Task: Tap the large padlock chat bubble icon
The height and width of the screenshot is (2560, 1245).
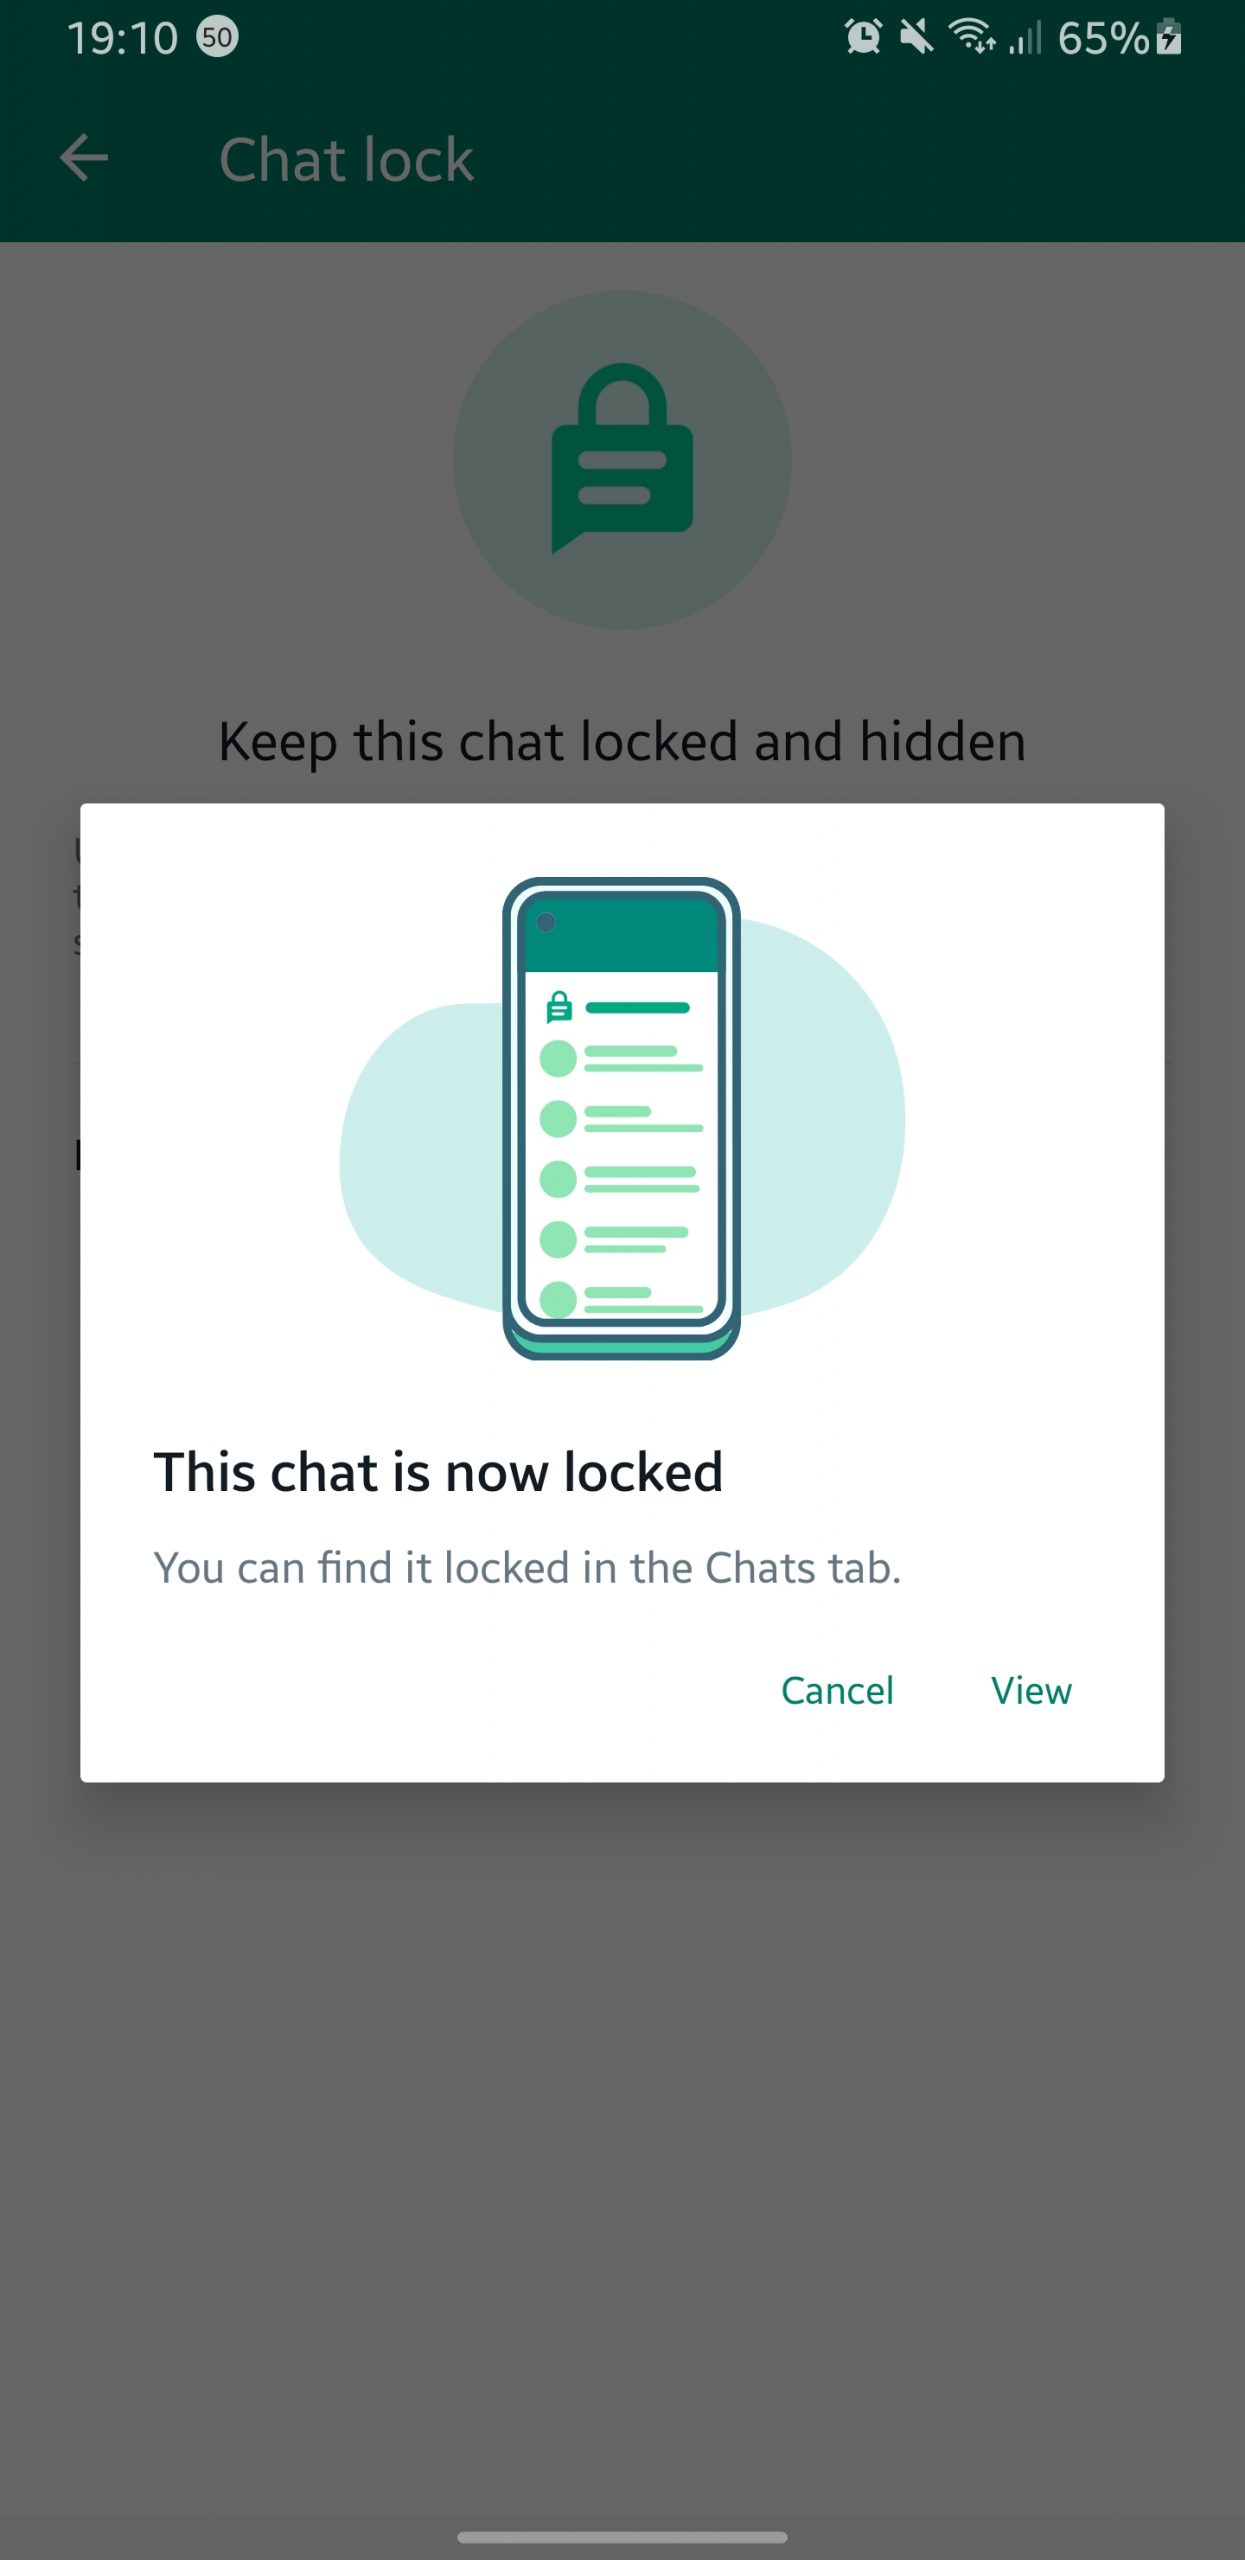Action: click(x=622, y=458)
